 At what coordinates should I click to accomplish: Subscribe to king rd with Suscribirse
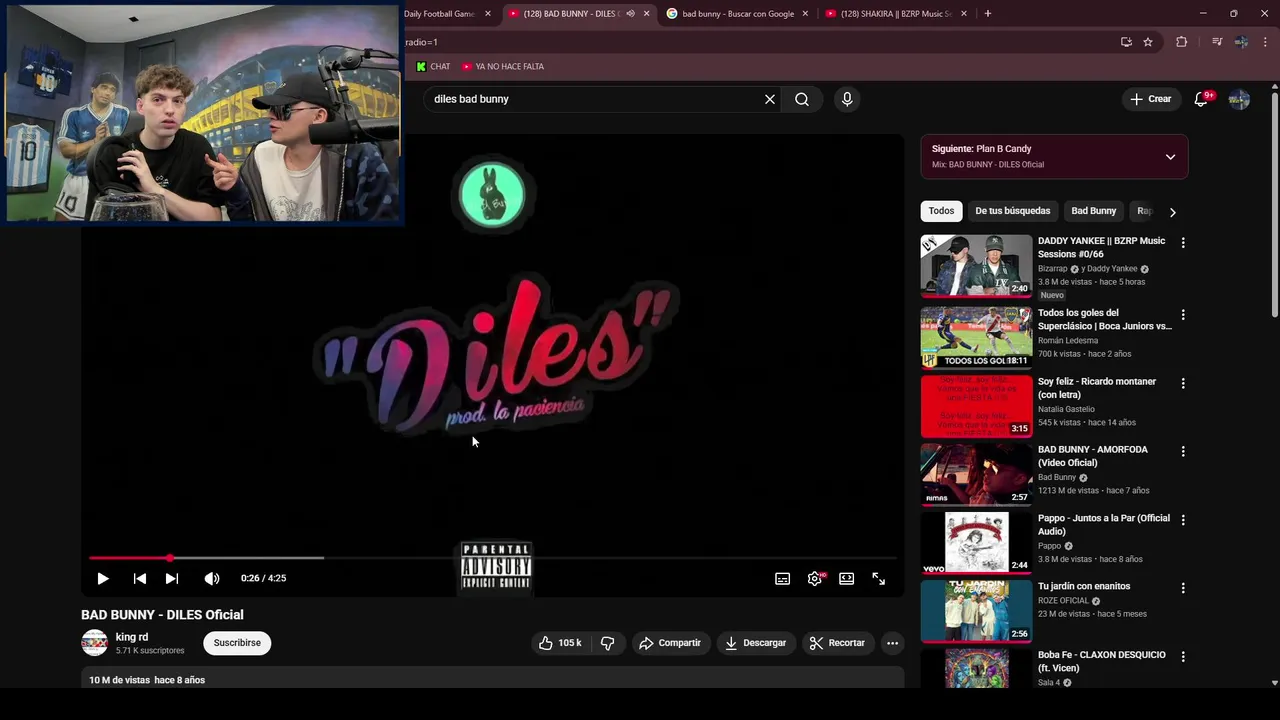[x=237, y=643]
